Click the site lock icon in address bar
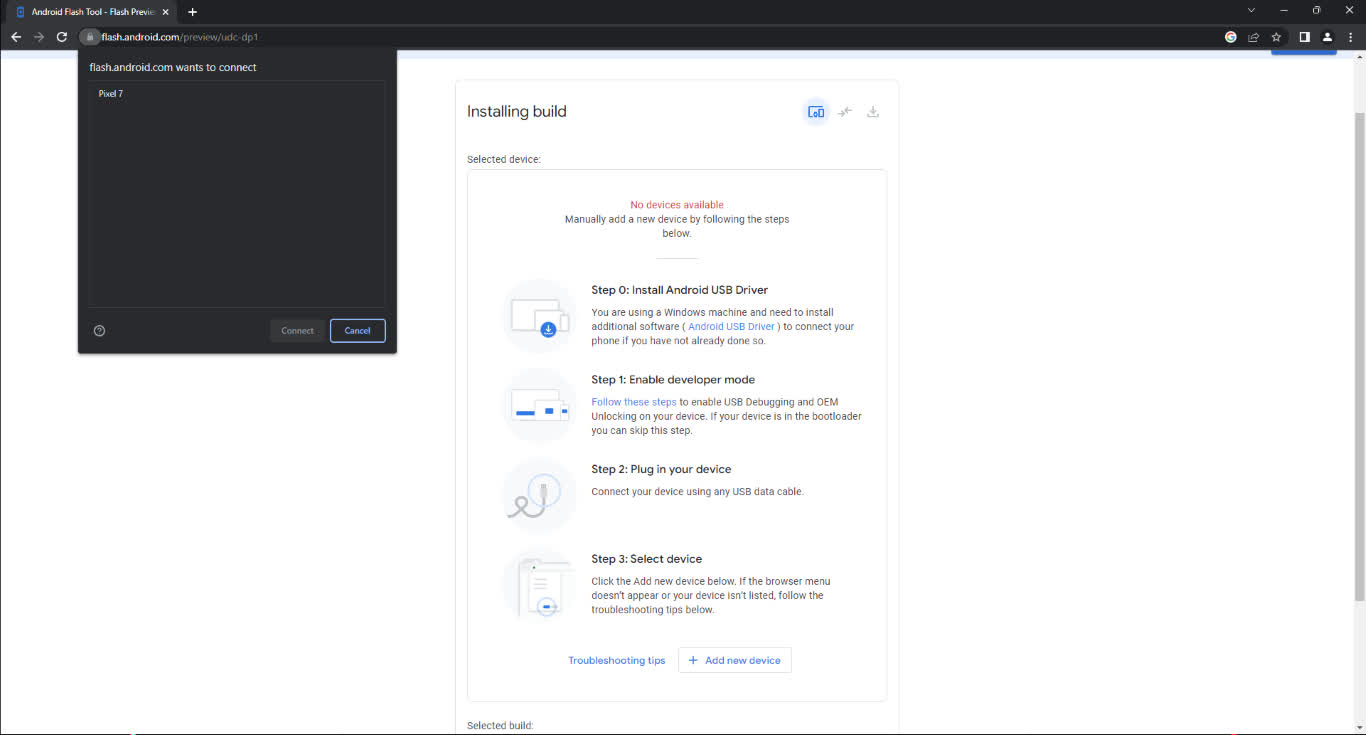1366x735 pixels. coord(90,37)
